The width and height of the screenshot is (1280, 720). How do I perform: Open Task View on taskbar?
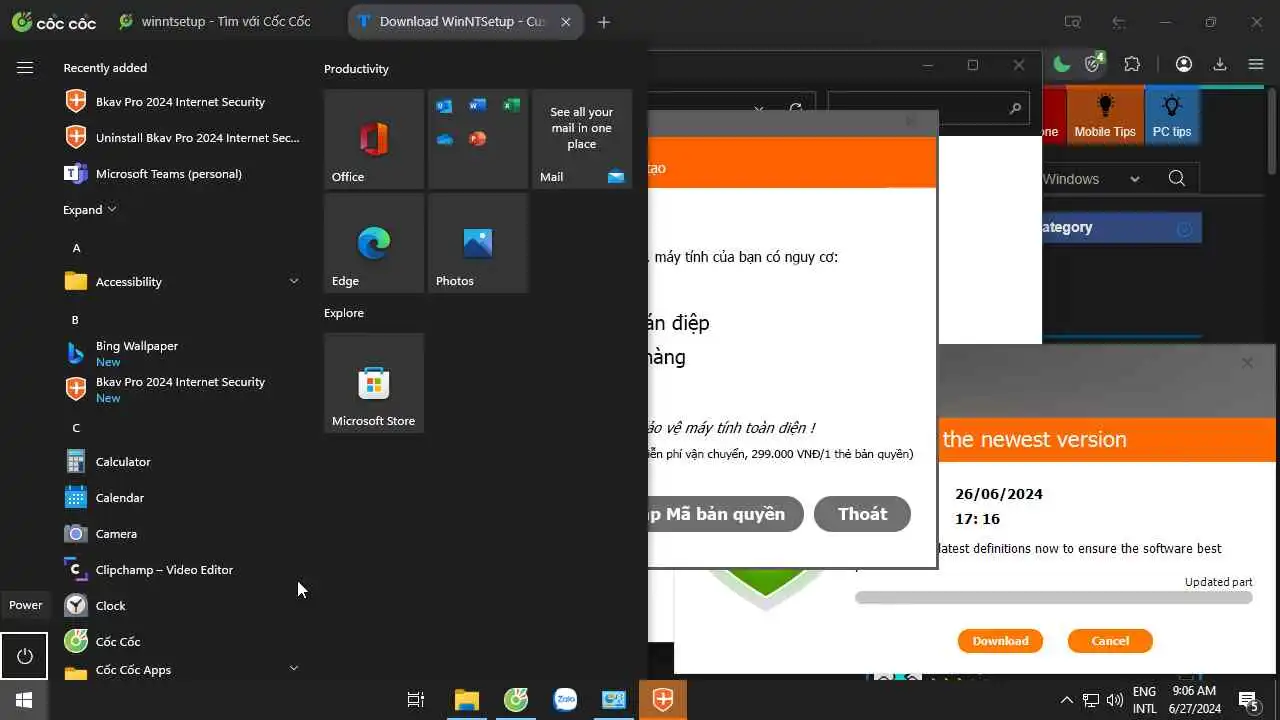(x=416, y=700)
